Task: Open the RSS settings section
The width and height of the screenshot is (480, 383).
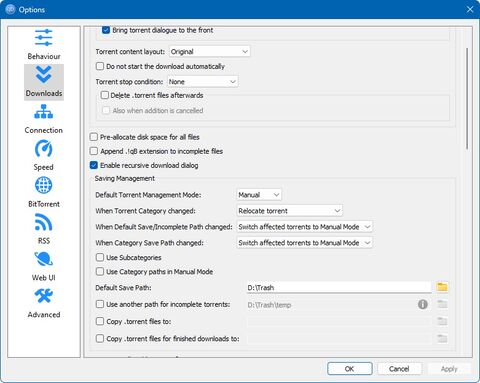Action: (44, 230)
